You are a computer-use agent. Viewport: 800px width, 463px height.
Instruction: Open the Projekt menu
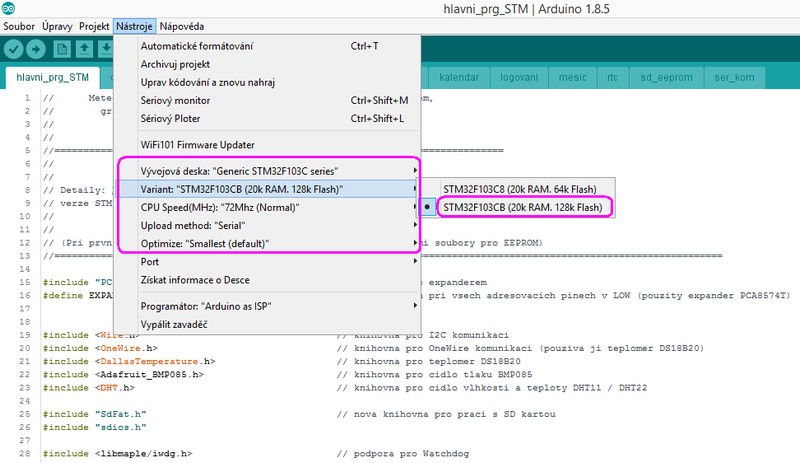(x=94, y=26)
